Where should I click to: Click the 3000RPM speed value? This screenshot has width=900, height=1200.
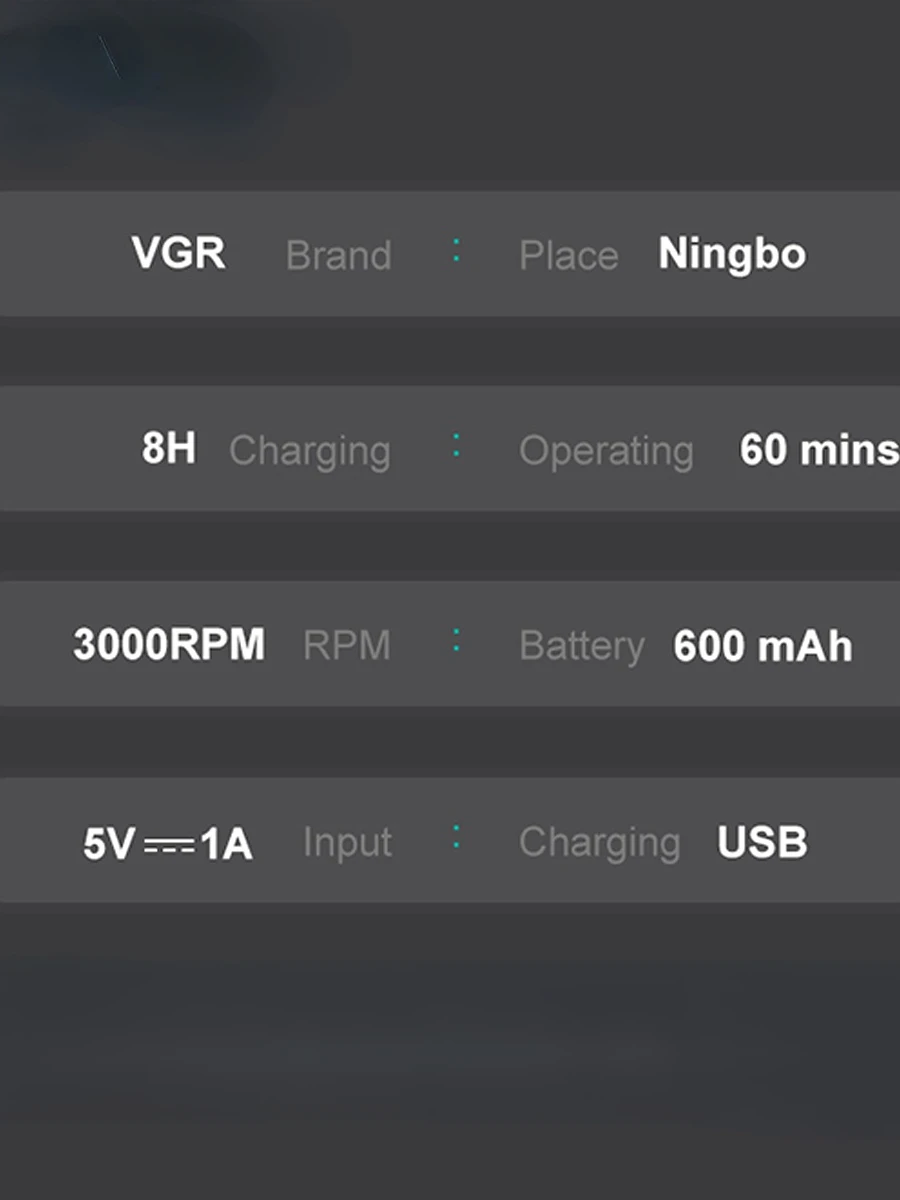pos(169,645)
